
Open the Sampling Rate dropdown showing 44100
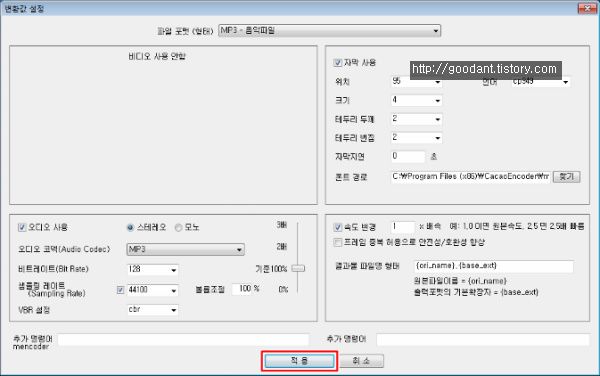152,290
